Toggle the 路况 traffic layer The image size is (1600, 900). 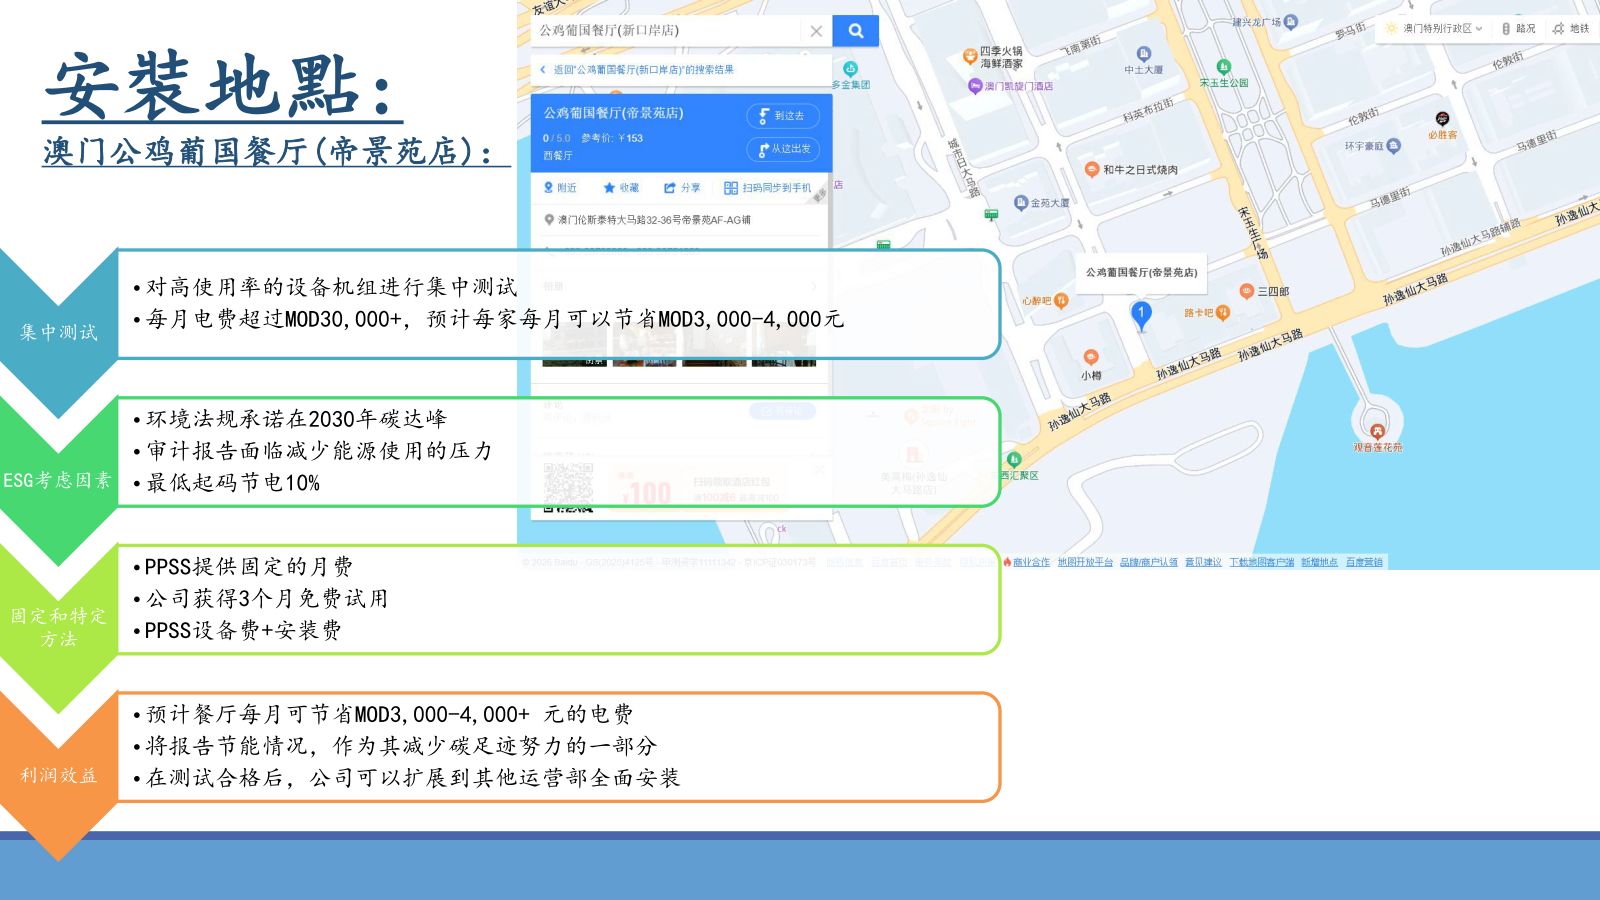pyautogui.click(x=1519, y=29)
